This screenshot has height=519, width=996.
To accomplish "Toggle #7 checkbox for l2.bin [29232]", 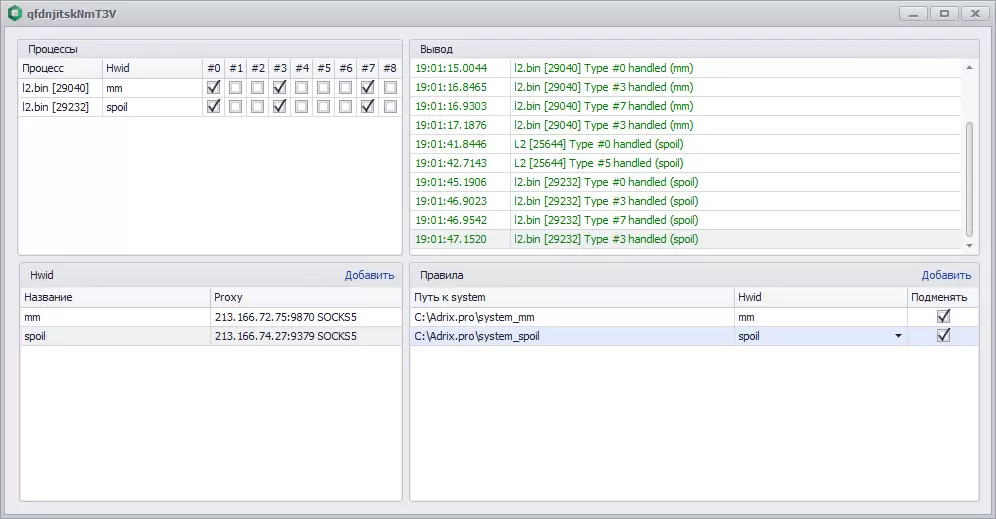I will pyautogui.click(x=368, y=106).
